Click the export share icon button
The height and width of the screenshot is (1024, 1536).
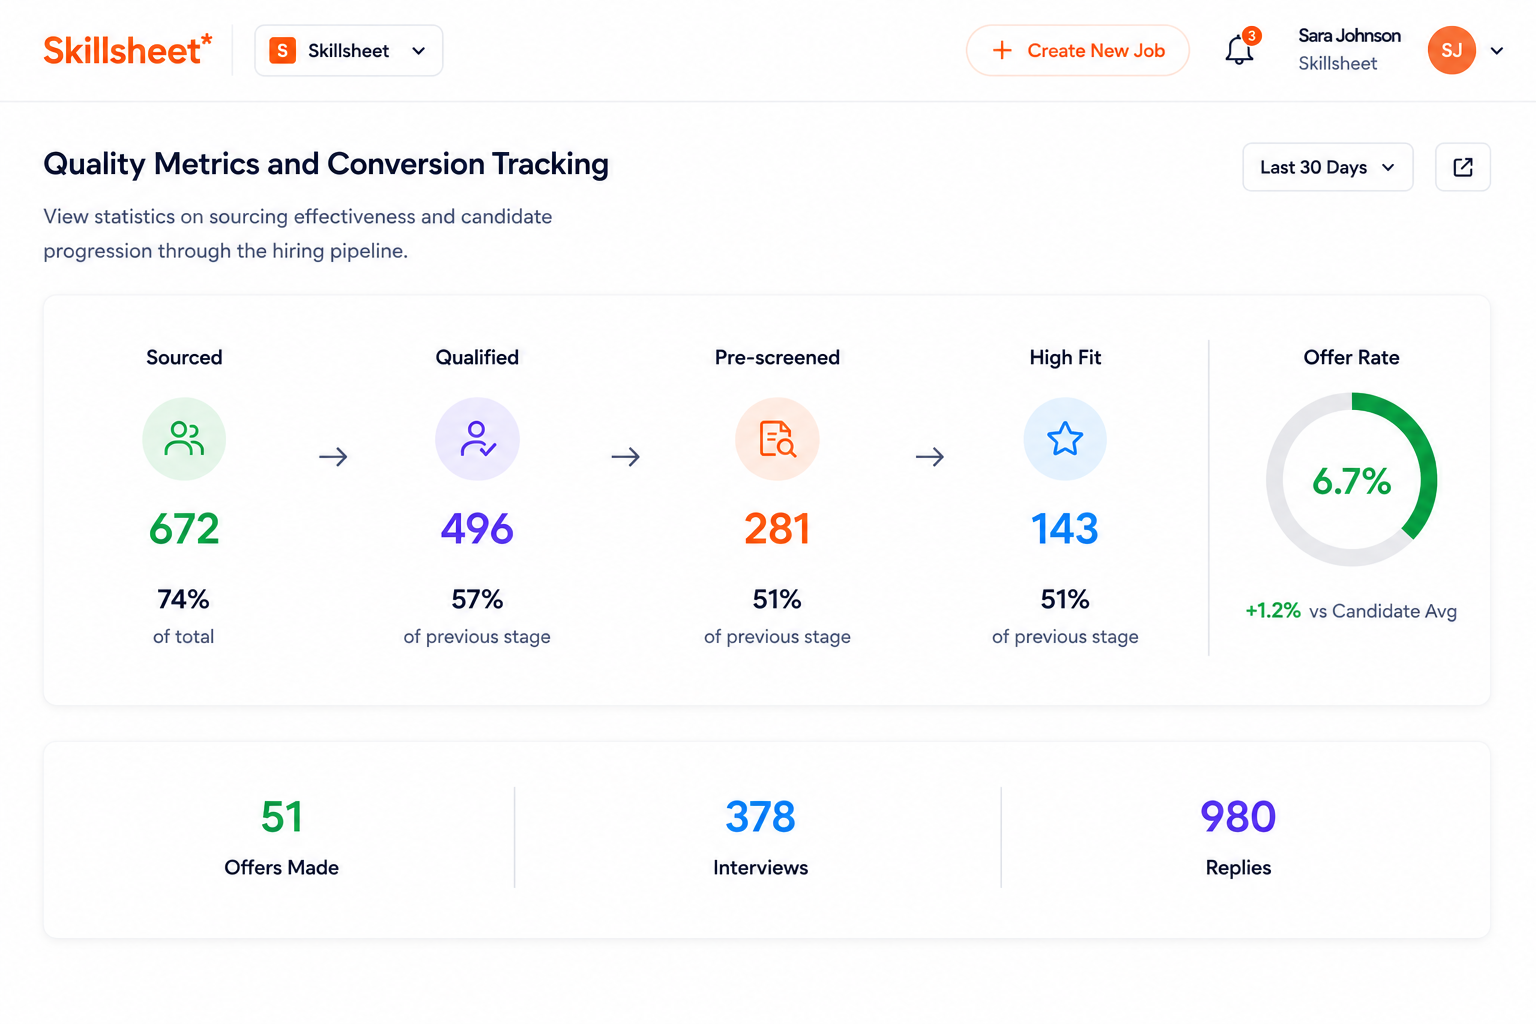click(1462, 167)
